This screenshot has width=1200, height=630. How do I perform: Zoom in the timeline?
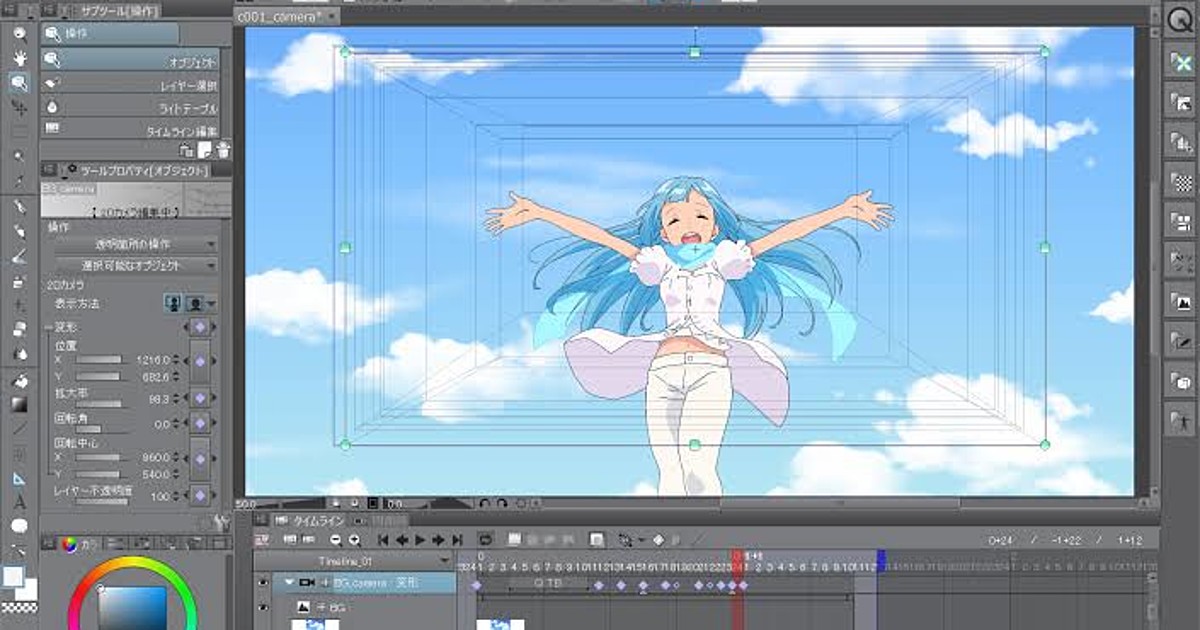click(354, 539)
